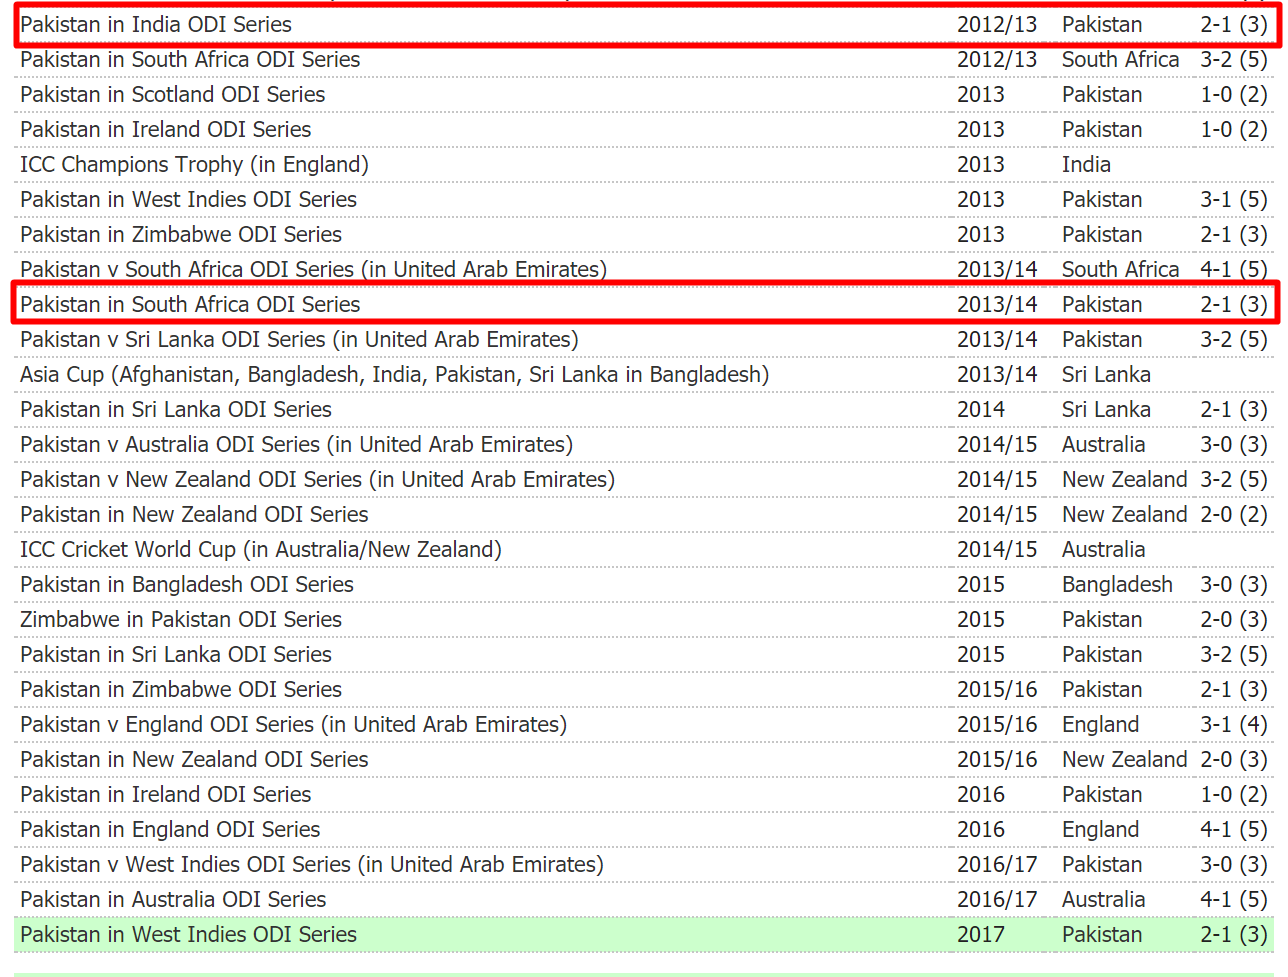Click winner Pakistan in Pakistan v West Indies UAE row
The height and width of the screenshot is (977, 1288).
coord(1102,864)
